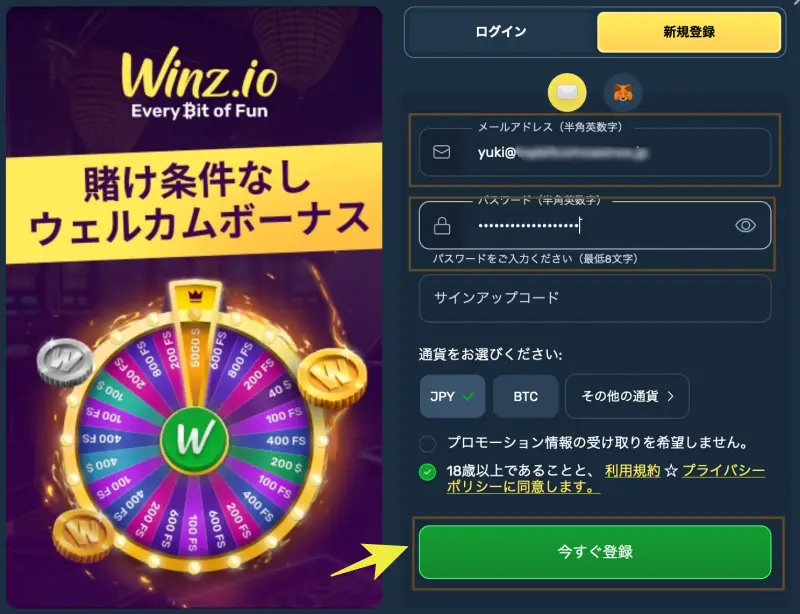
Task: Click the crown marker atop the wheel
Action: coord(195,295)
